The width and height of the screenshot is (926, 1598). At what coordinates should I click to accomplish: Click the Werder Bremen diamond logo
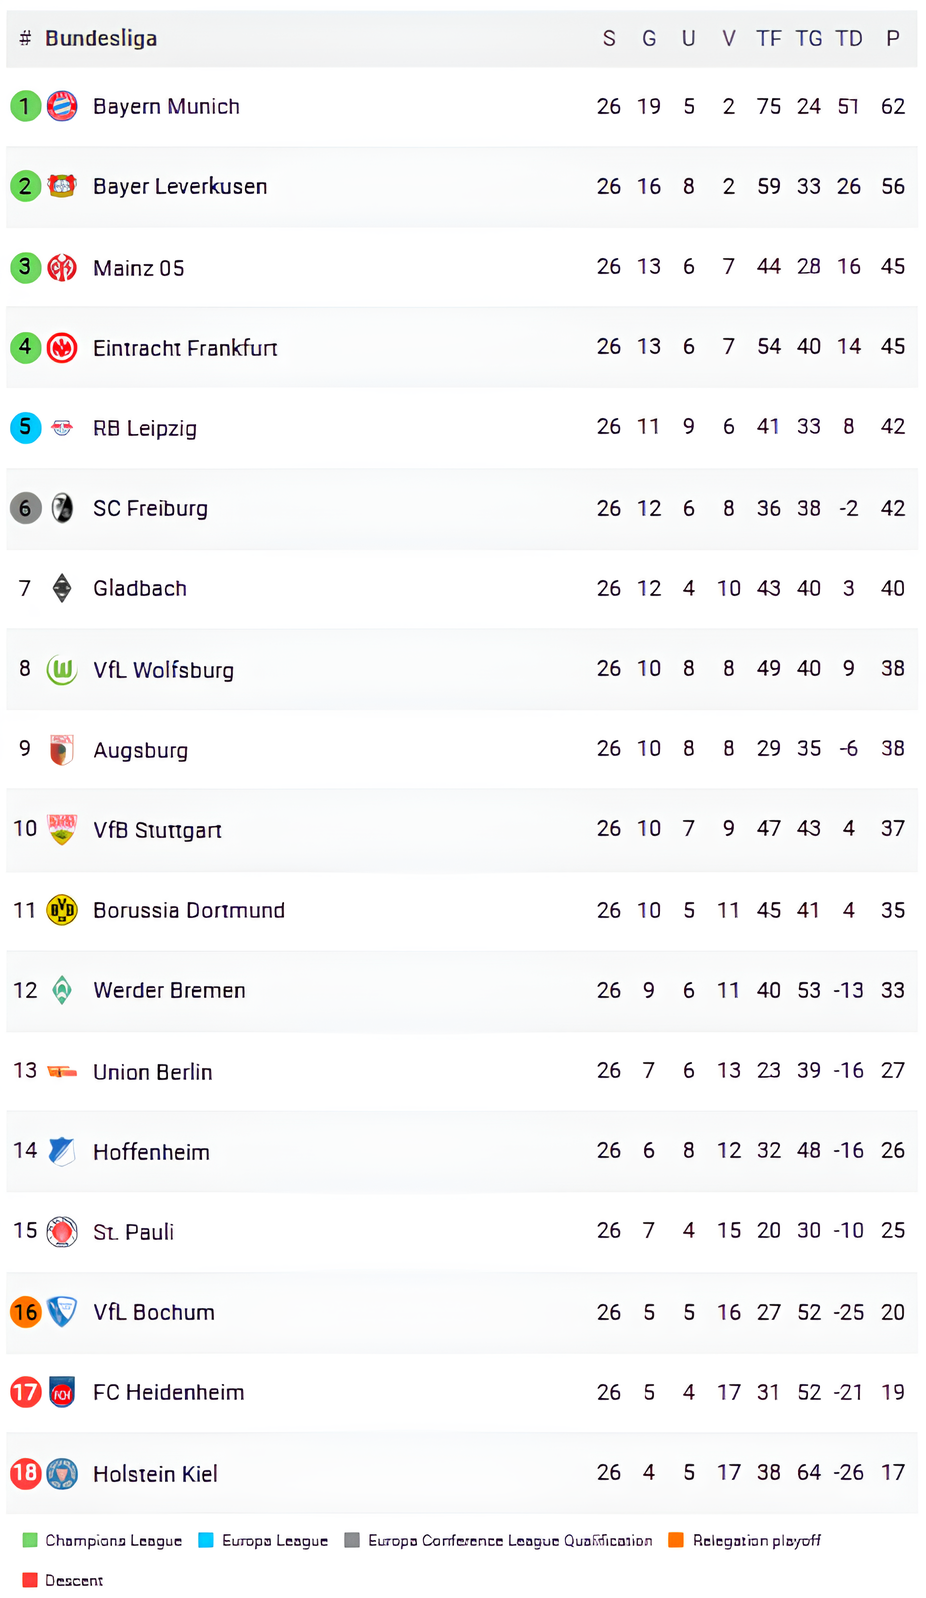[x=62, y=990]
